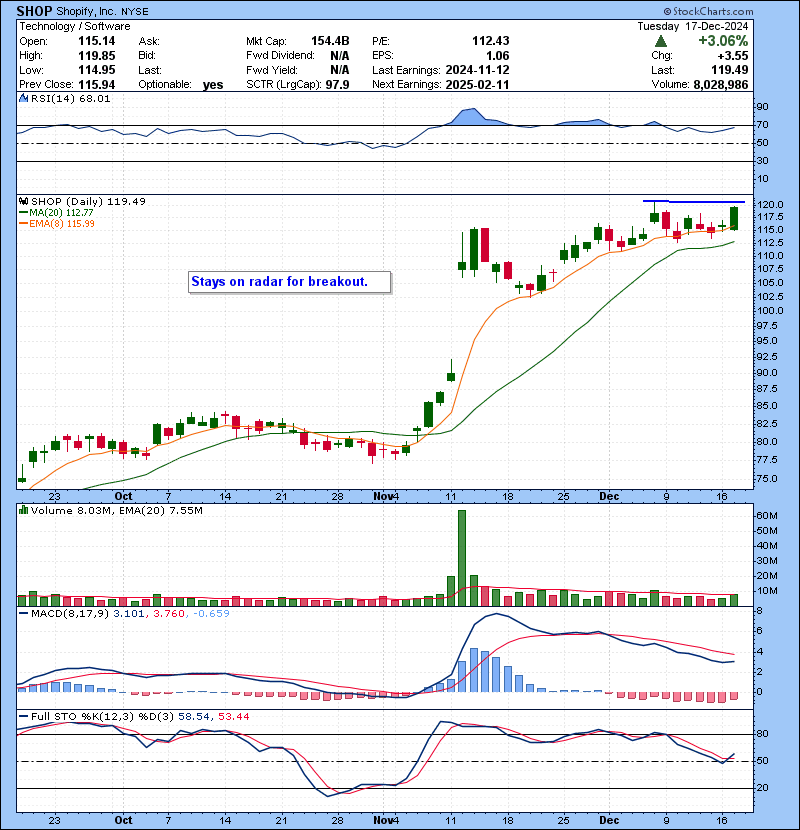Click the Last price 119.49 in header
The height and width of the screenshot is (830, 800).
[x=730, y=70]
